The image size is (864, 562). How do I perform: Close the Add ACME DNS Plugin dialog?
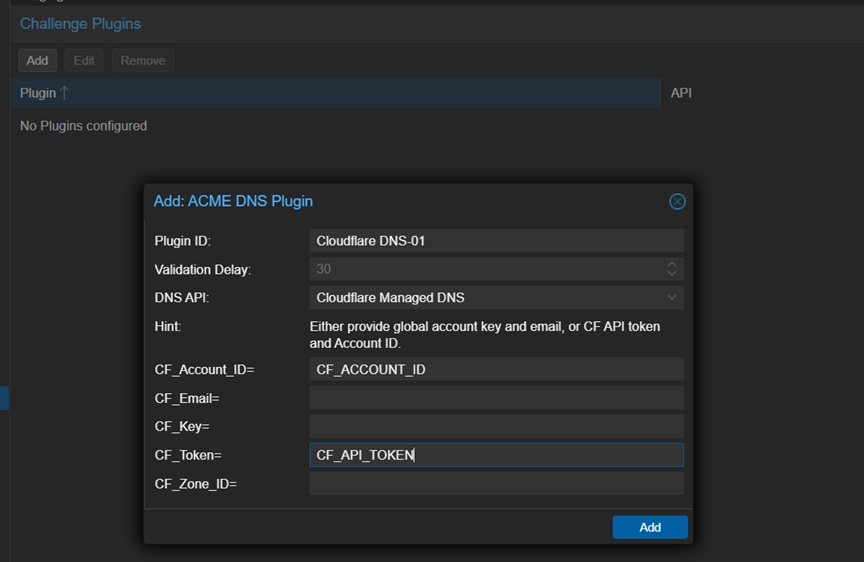click(x=677, y=202)
